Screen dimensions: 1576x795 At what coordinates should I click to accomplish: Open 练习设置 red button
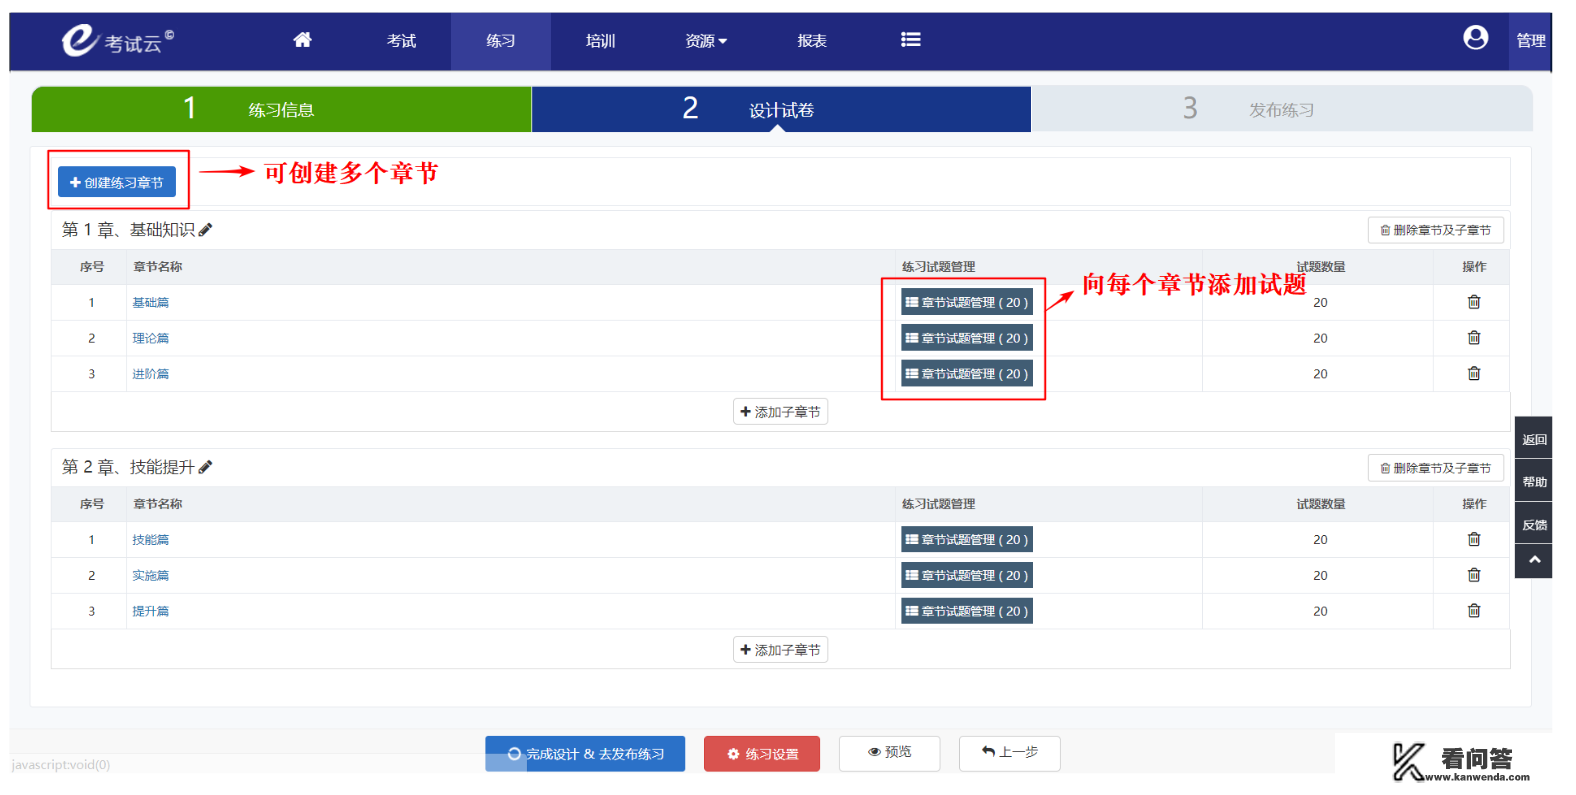(x=762, y=754)
